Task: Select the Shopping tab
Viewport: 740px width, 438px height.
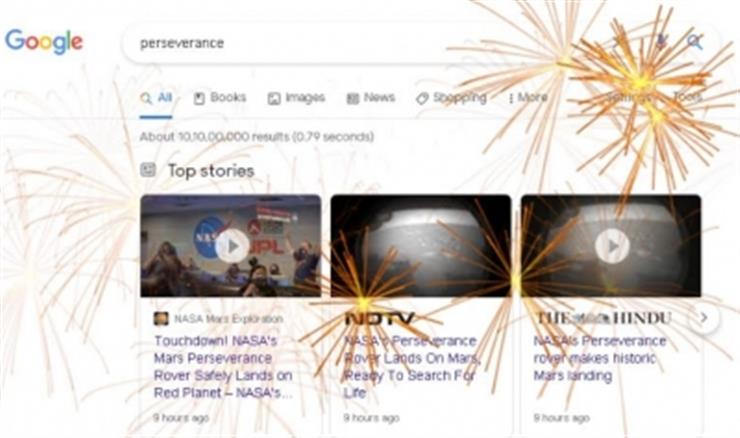Action: coord(451,98)
